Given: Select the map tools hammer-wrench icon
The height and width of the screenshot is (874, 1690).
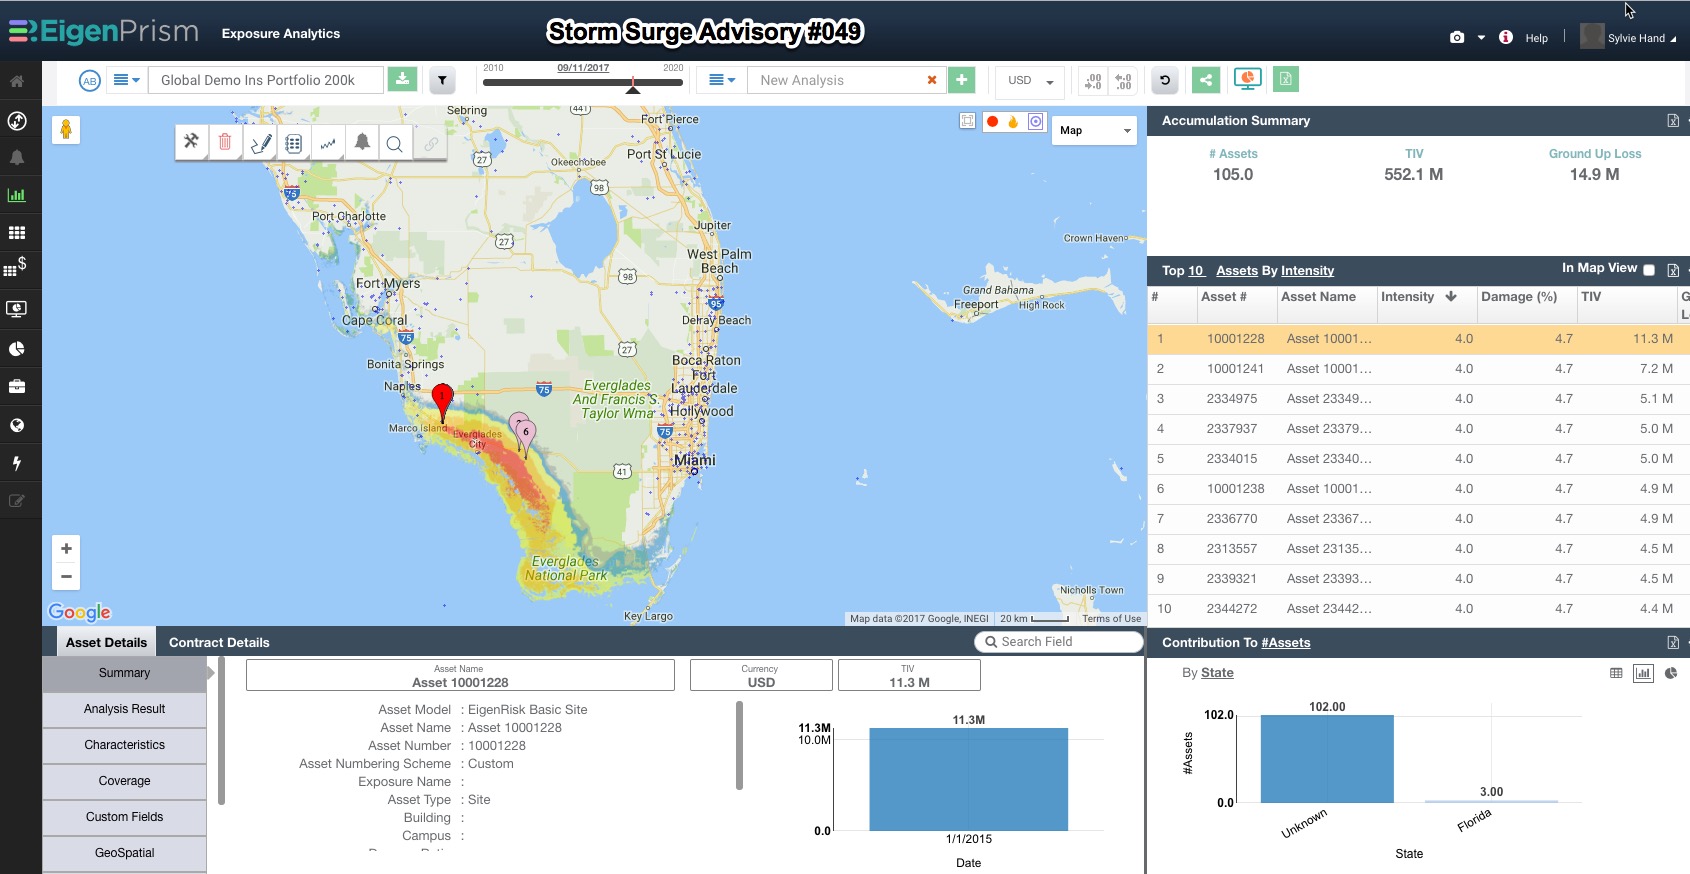Looking at the screenshot, I should tap(191, 143).
